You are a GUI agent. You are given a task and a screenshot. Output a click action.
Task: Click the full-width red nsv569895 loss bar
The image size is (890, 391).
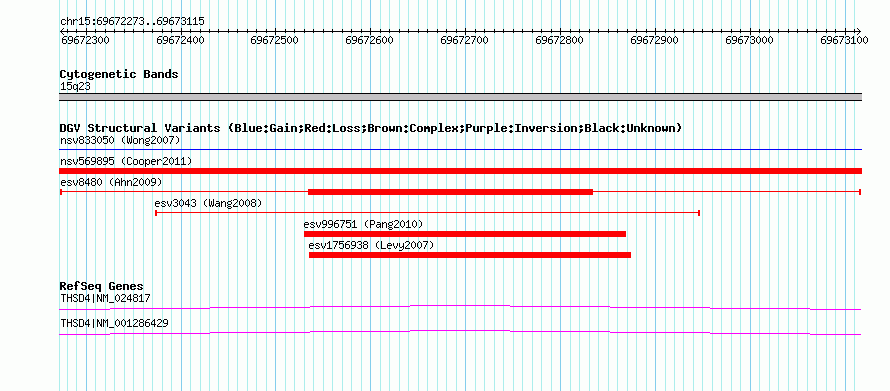point(460,171)
